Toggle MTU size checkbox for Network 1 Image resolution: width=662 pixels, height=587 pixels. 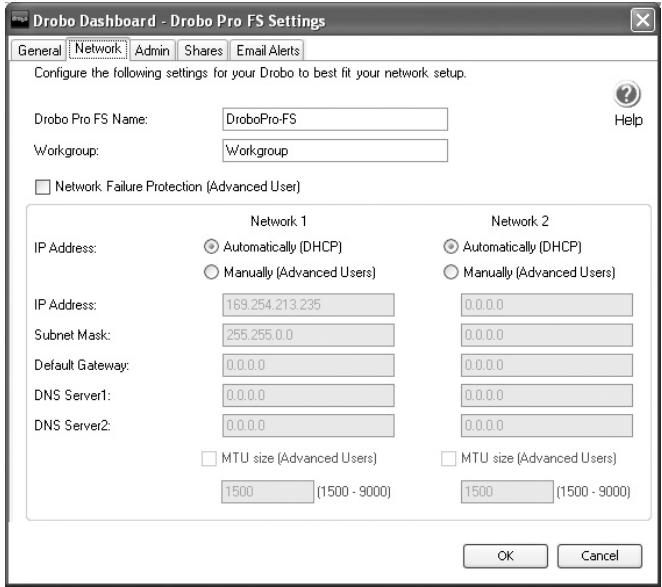pyautogui.click(x=209, y=459)
